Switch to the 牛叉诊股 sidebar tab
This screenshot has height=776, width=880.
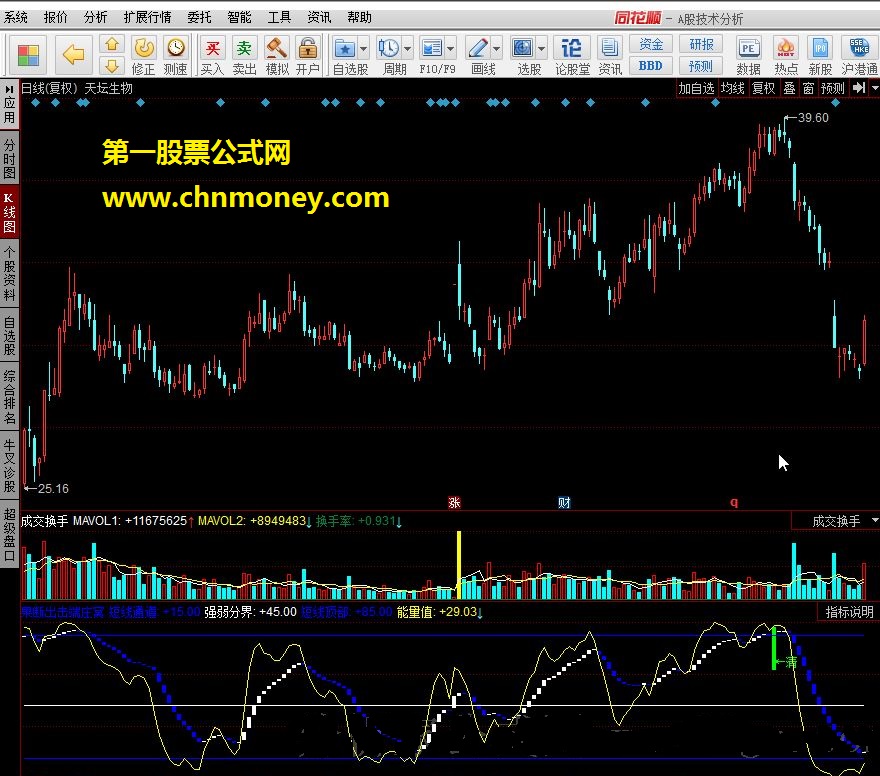(10, 466)
